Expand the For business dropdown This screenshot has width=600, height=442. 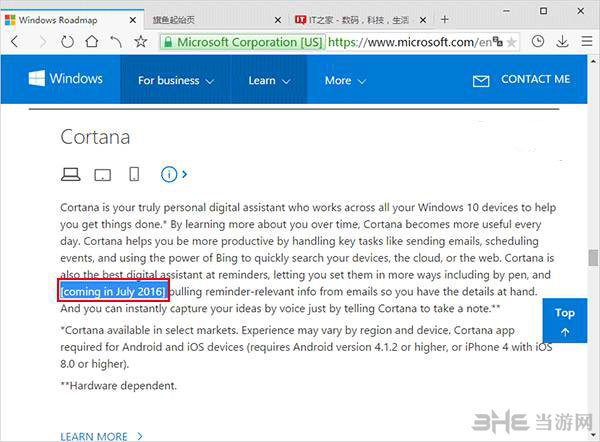(x=176, y=80)
